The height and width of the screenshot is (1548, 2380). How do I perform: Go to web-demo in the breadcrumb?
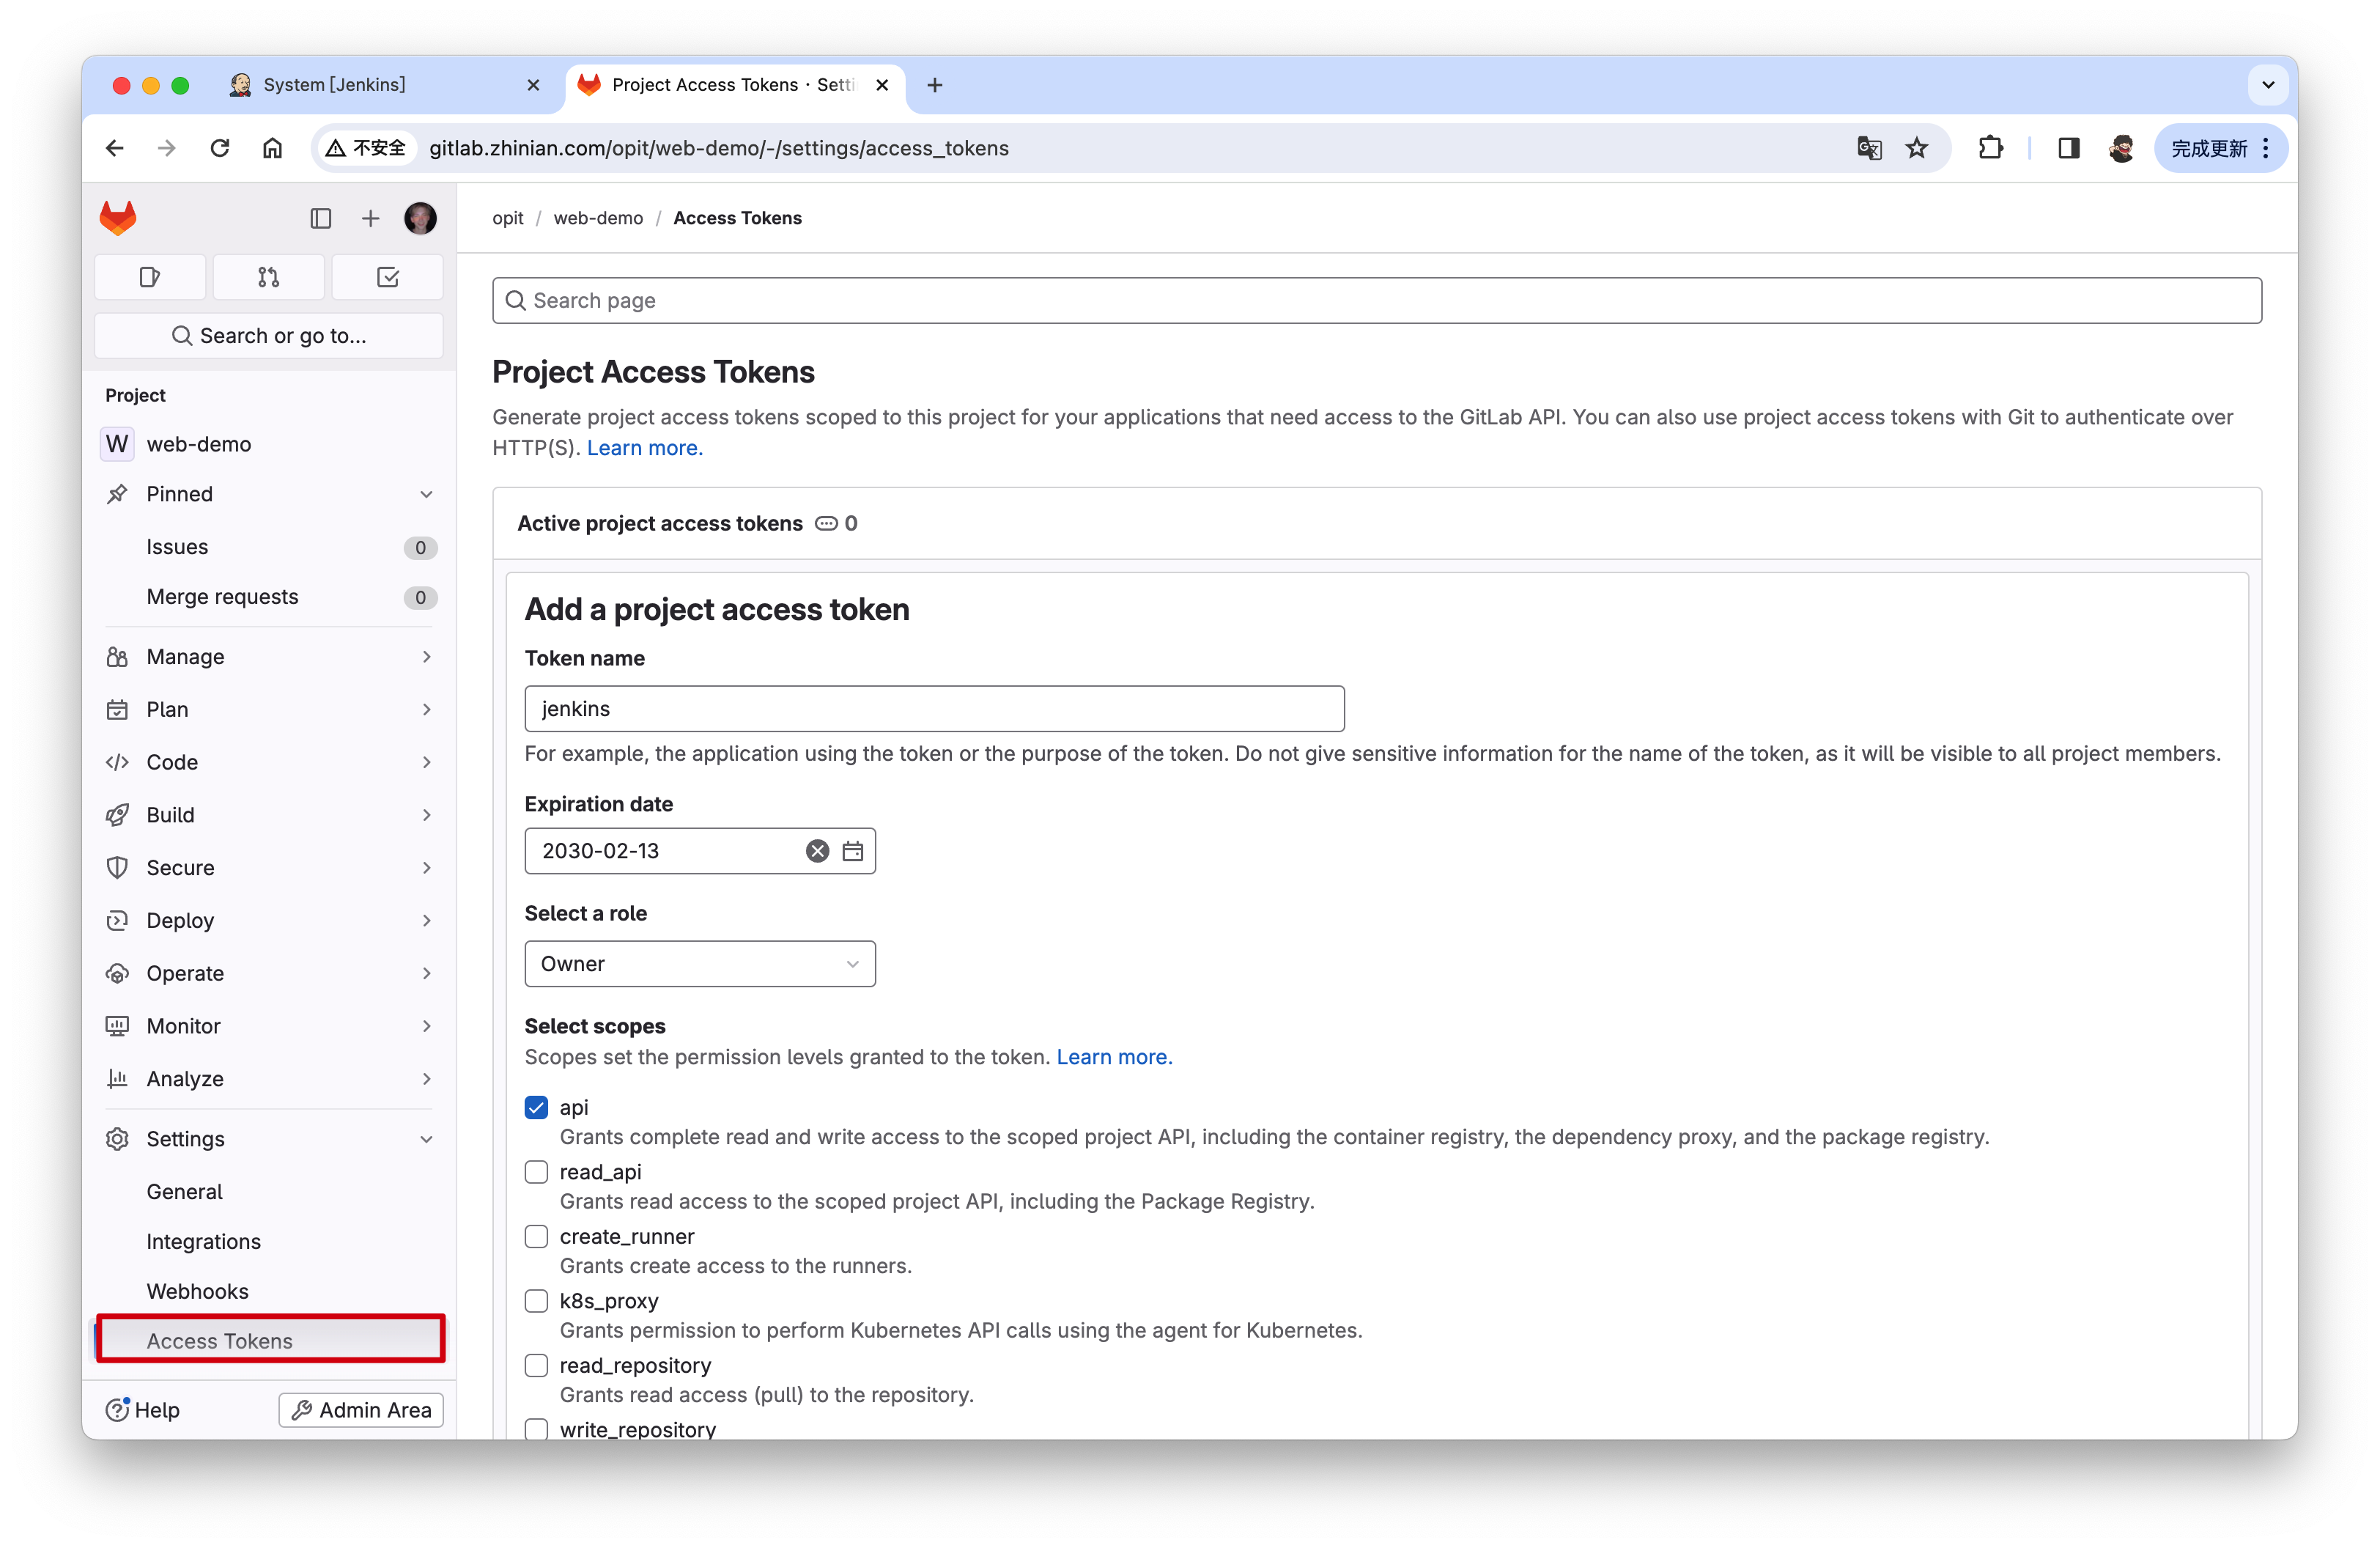[598, 218]
